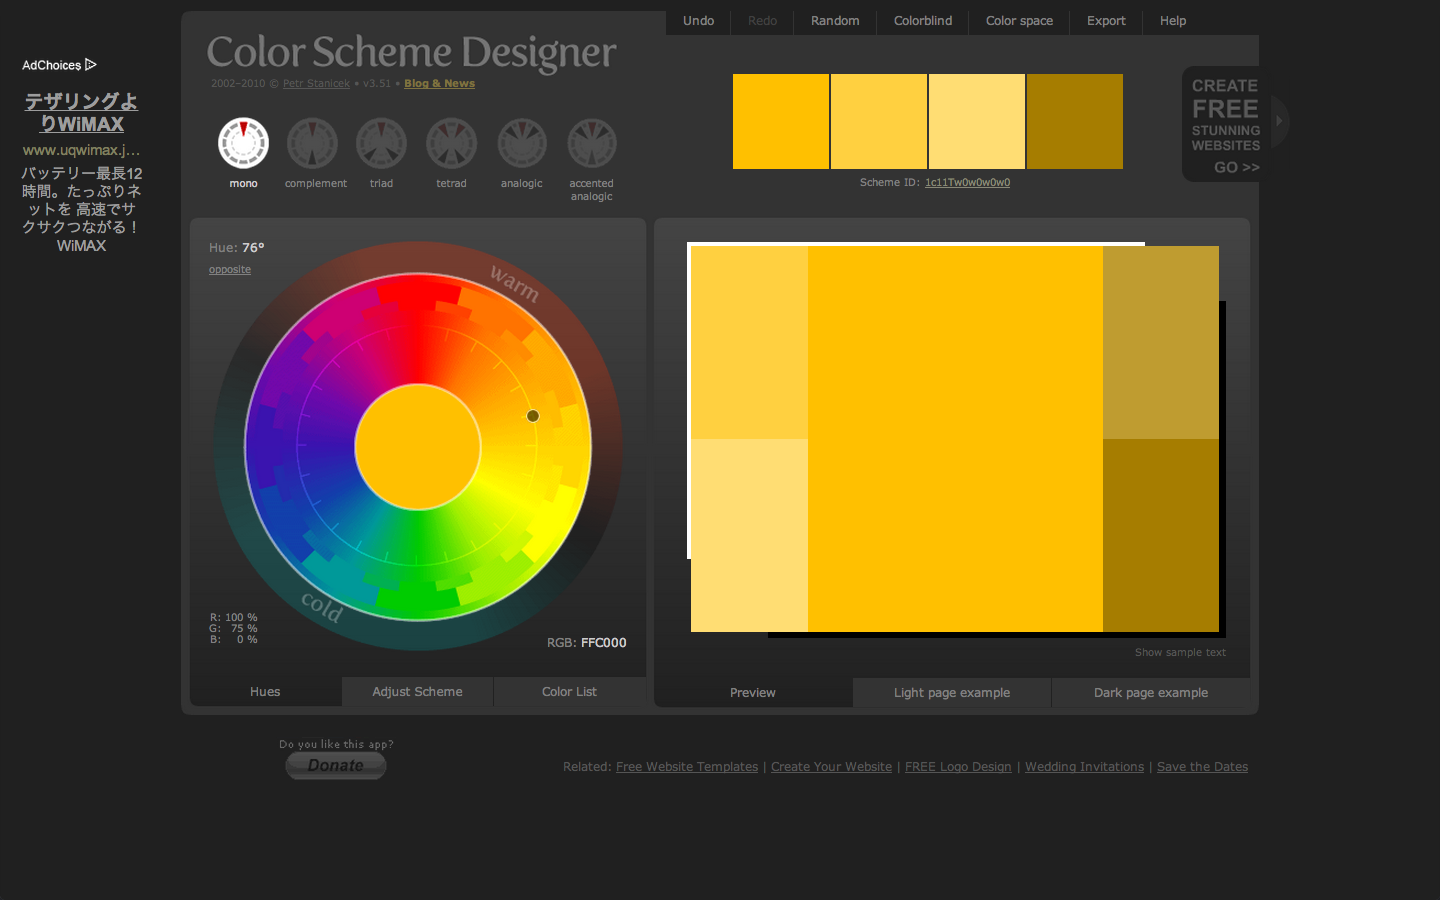The image size is (1440, 900).
Task: Click the AdChoices arrow icon
Action: click(x=91, y=65)
